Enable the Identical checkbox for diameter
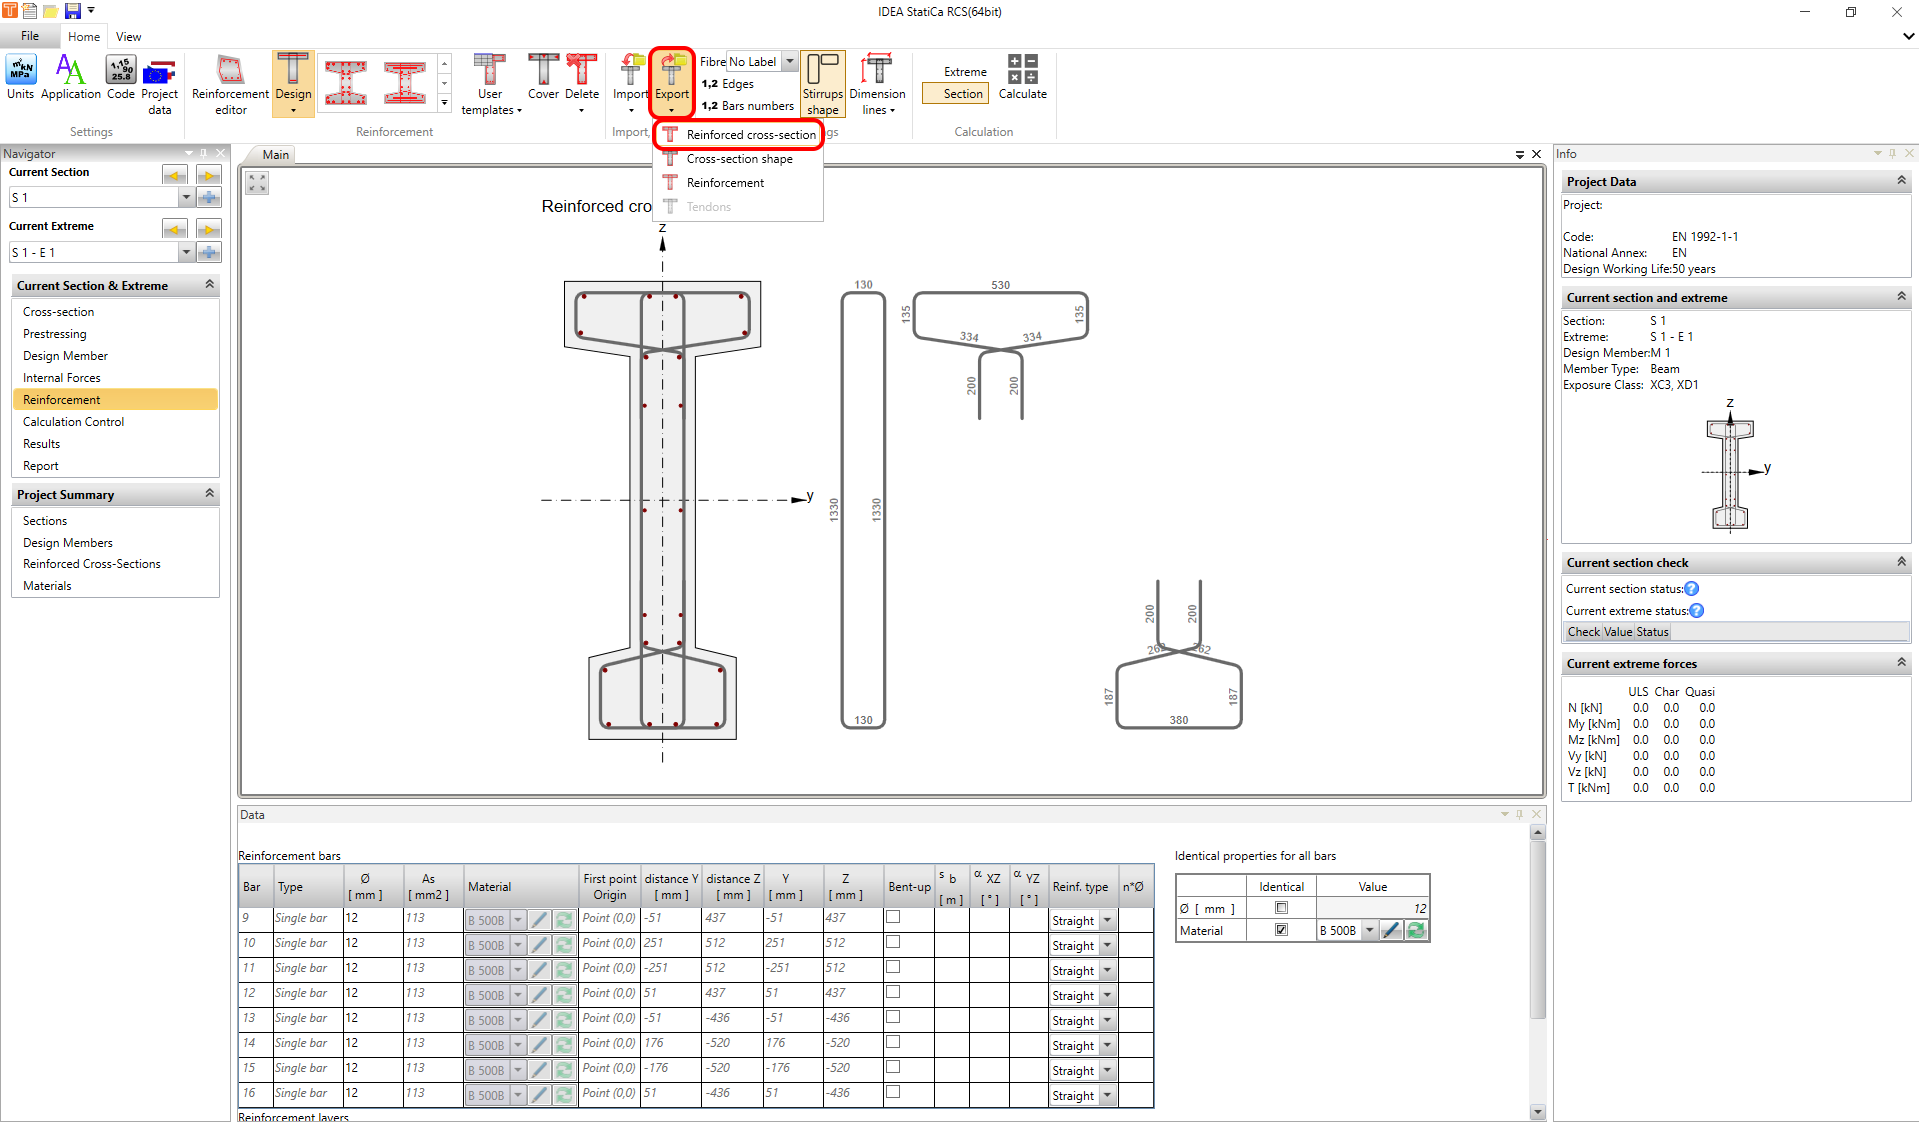Screen dimensions: 1919x1123 pos(1281,908)
